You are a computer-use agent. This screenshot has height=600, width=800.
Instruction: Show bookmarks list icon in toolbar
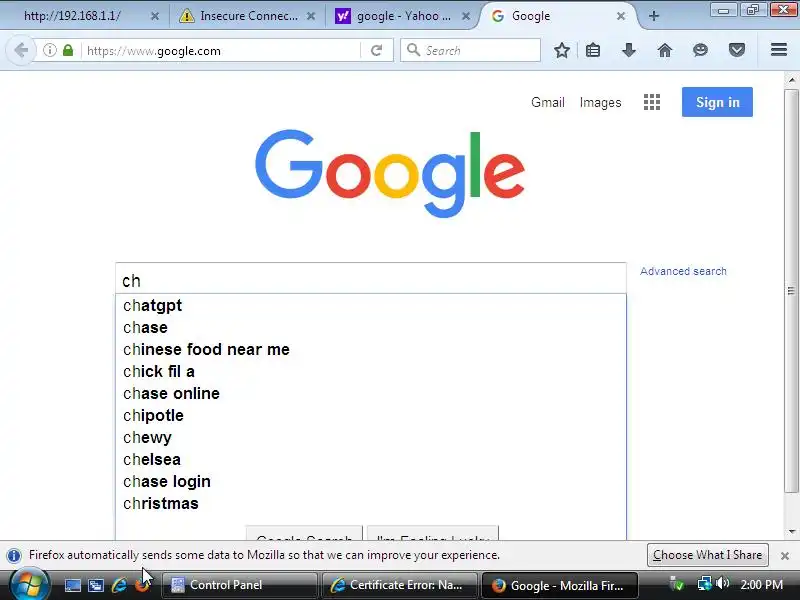593,50
